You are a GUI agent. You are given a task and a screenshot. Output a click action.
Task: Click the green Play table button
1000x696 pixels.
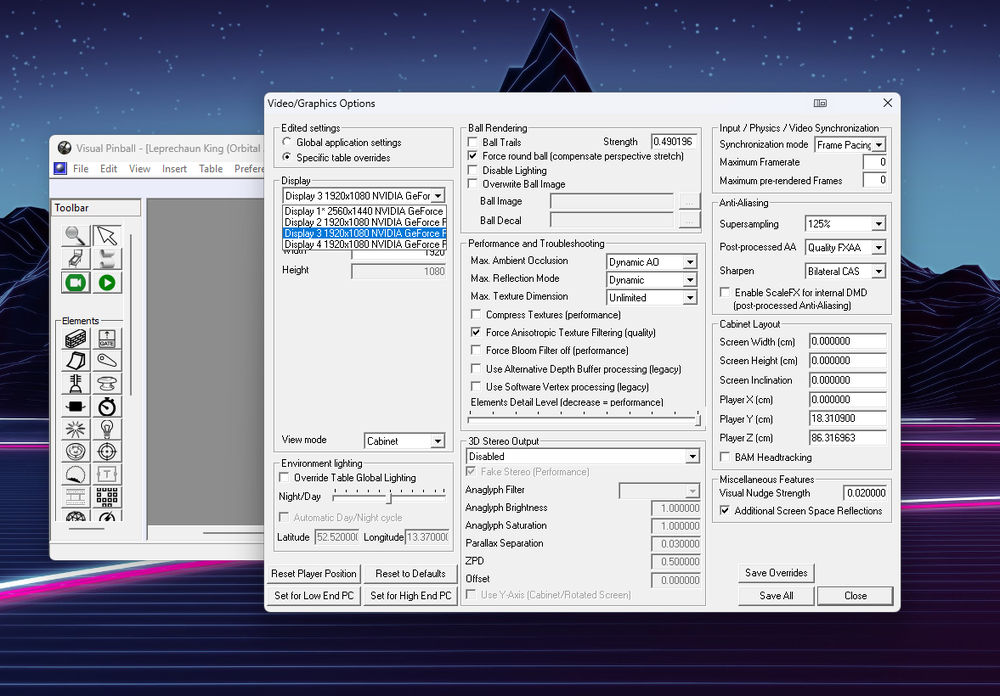107,282
